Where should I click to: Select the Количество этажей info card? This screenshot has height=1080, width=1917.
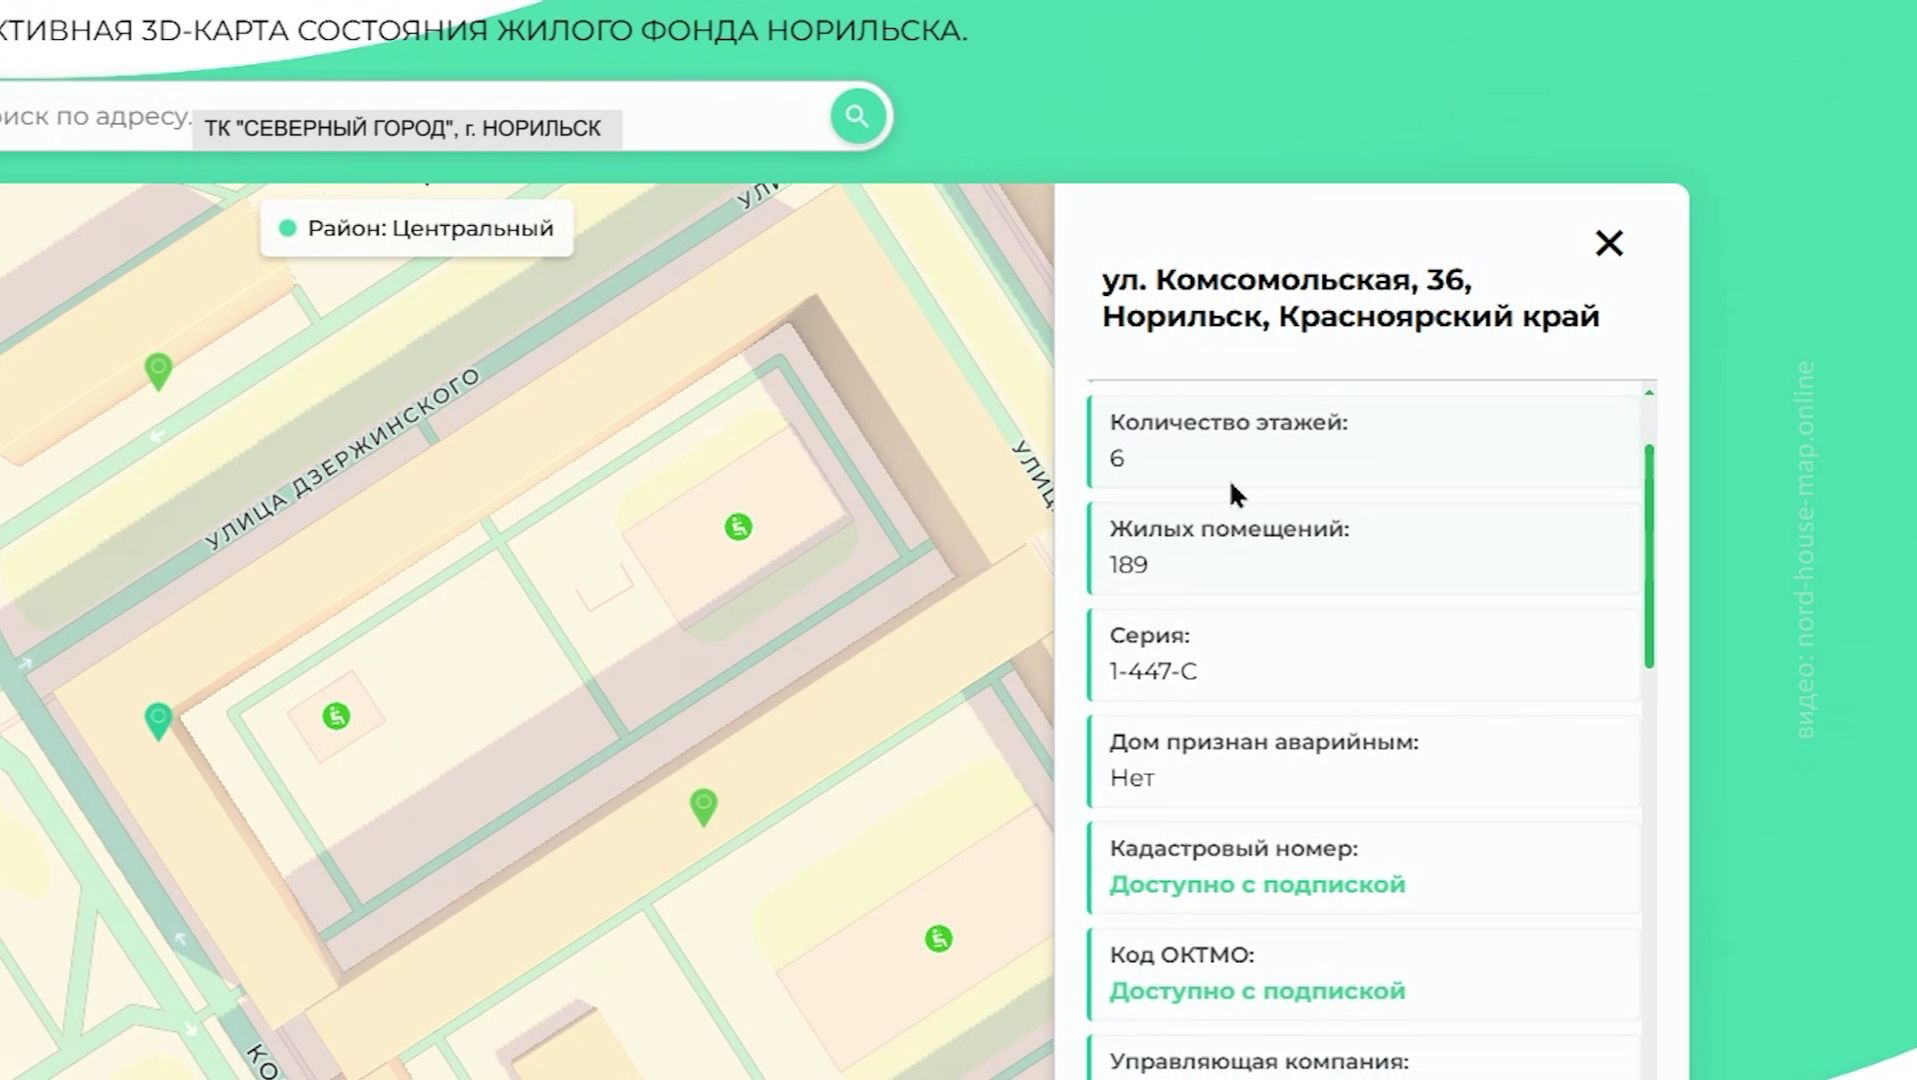1360,440
